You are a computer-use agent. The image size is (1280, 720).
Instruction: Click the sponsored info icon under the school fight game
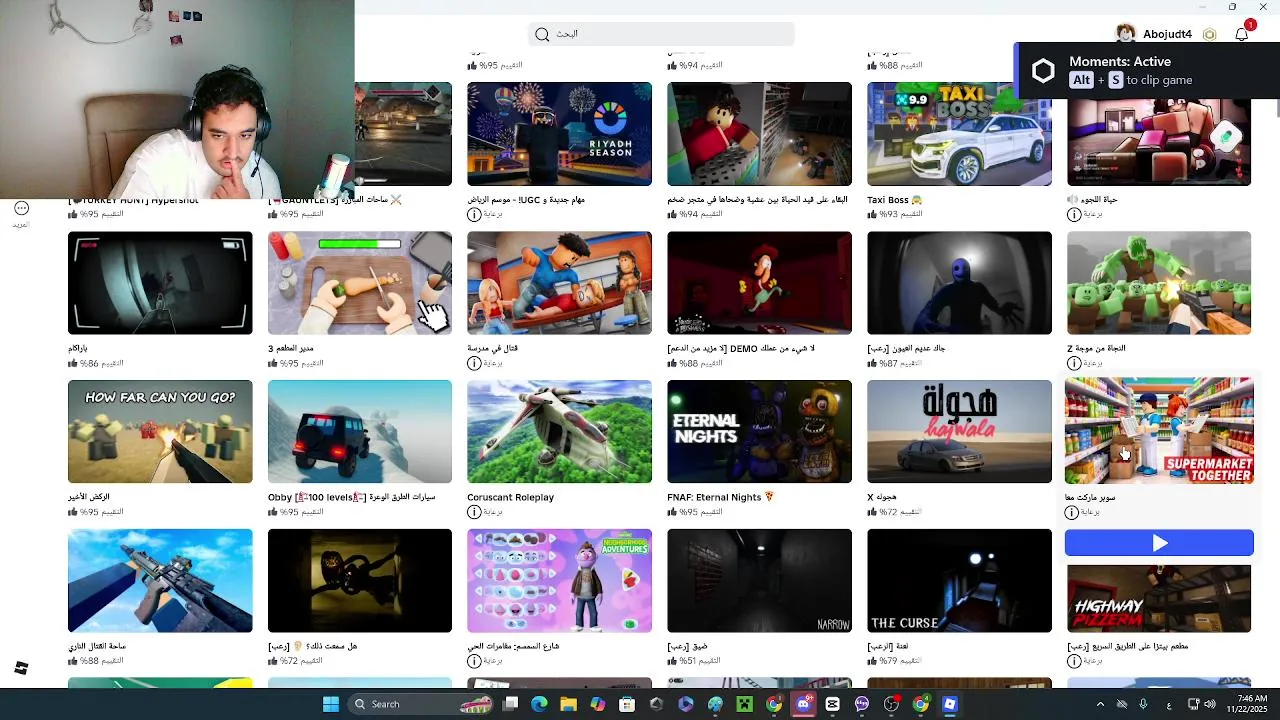(x=474, y=363)
